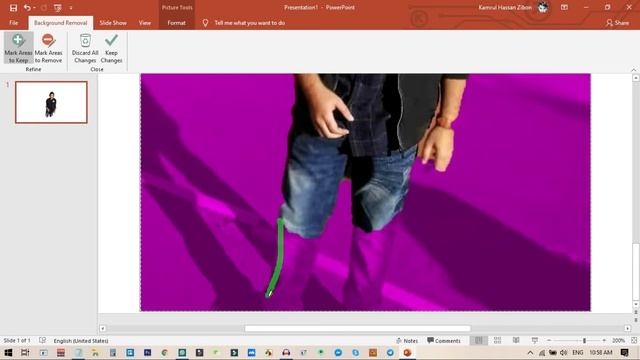The width and height of the screenshot is (640, 360).
Task: Switch to Slide Sorter view
Action: pyautogui.click(x=497, y=340)
